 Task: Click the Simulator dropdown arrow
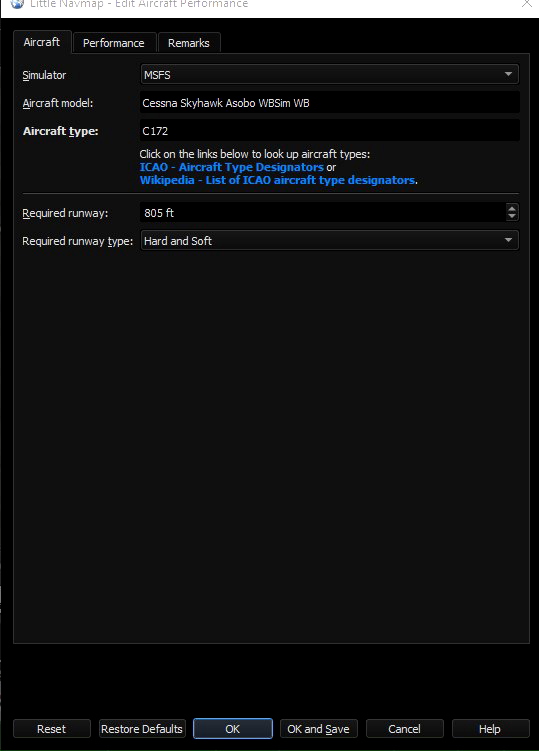point(508,74)
